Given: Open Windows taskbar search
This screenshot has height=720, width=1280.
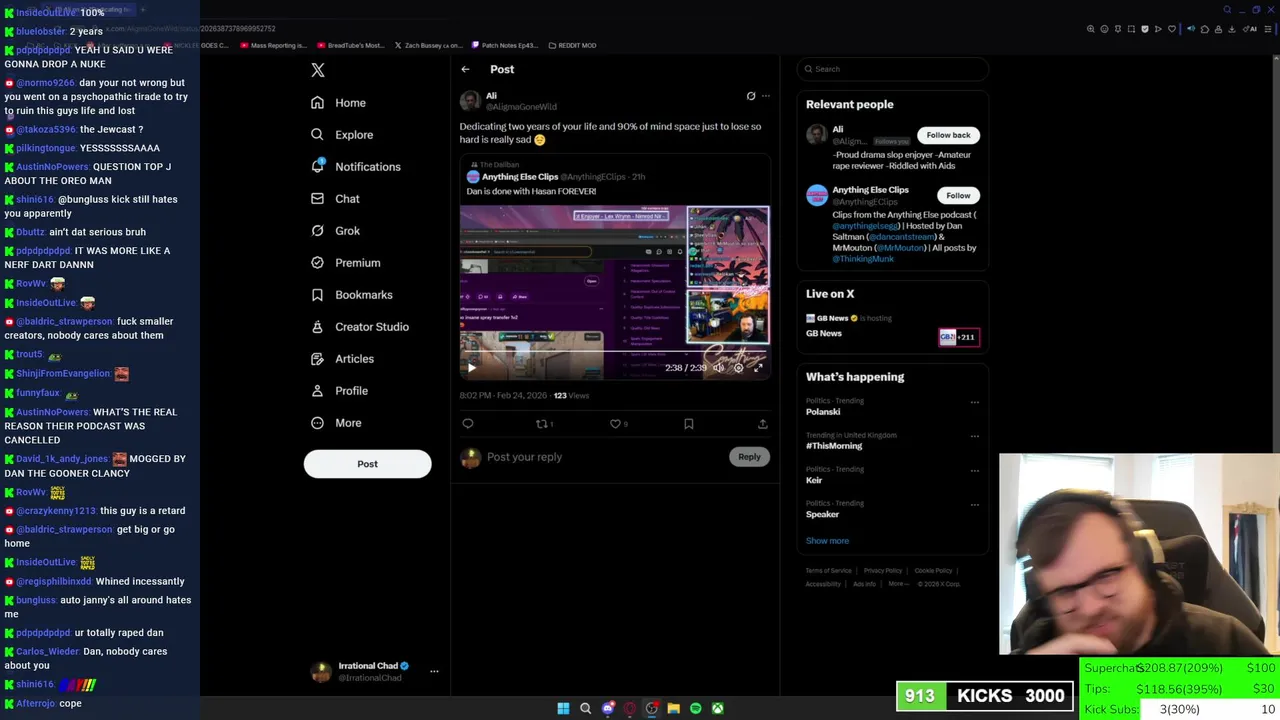Looking at the screenshot, I should coord(585,708).
